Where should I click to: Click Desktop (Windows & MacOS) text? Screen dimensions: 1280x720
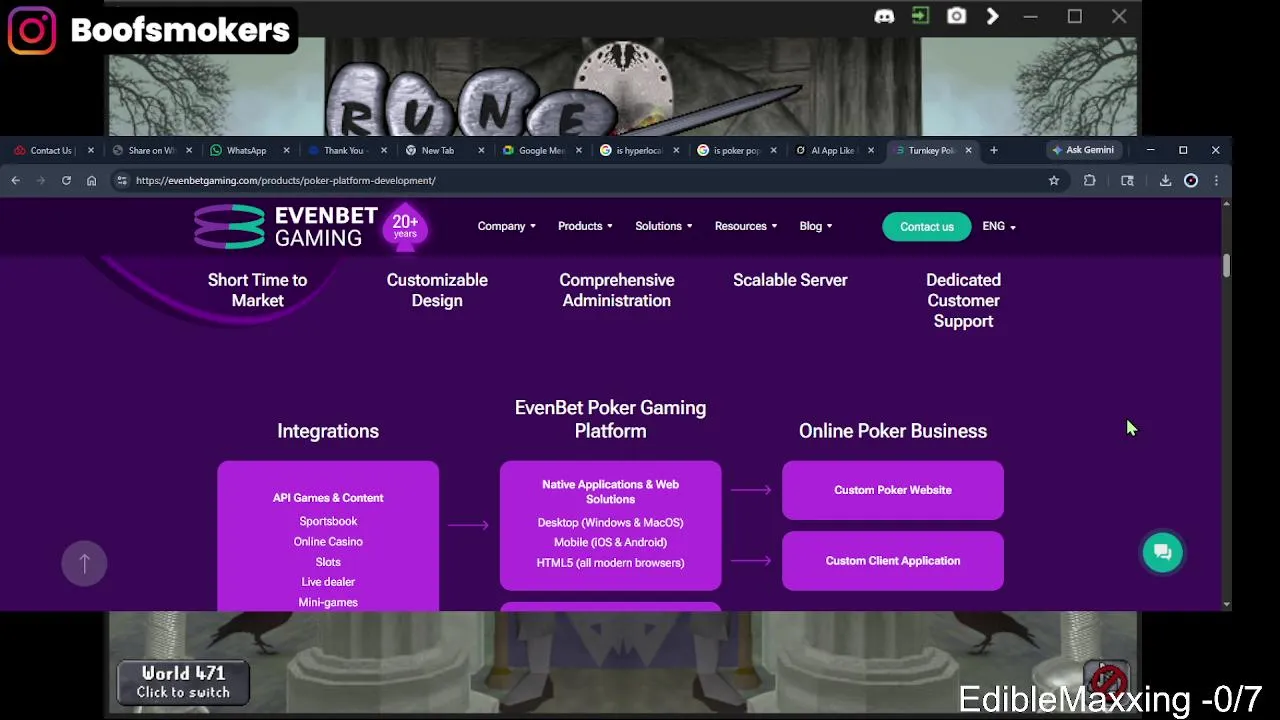pos(610,522)
